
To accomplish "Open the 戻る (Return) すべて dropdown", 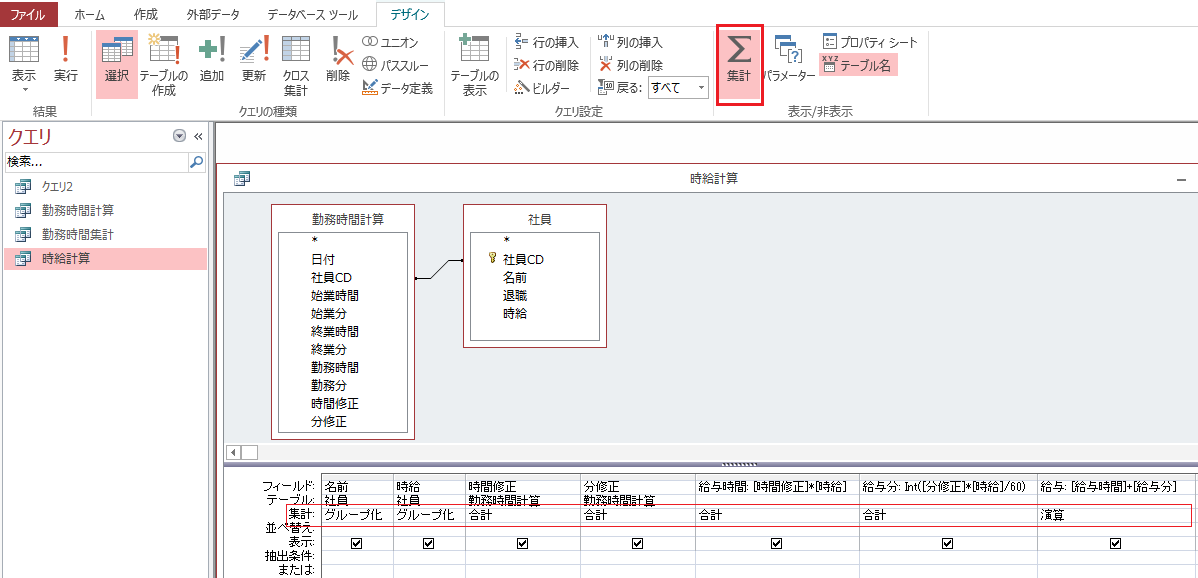I will [x=701, y=88].
